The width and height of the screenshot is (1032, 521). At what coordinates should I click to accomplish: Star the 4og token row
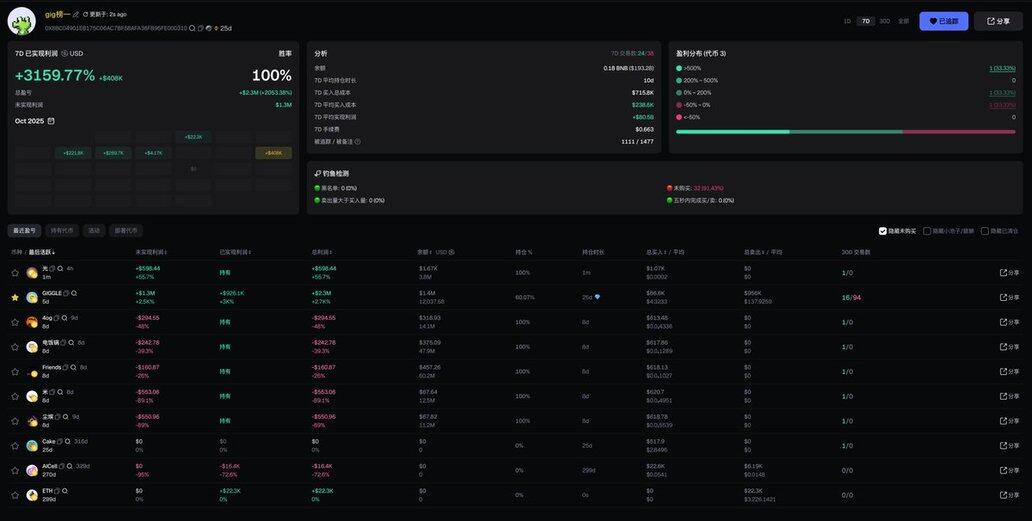click(15, 322)
